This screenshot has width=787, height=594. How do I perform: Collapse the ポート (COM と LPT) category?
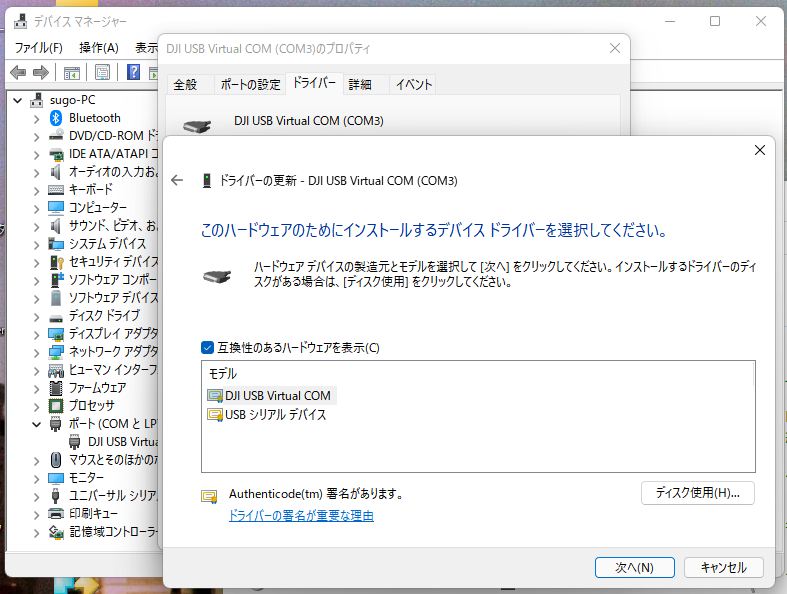pos(36,424)
